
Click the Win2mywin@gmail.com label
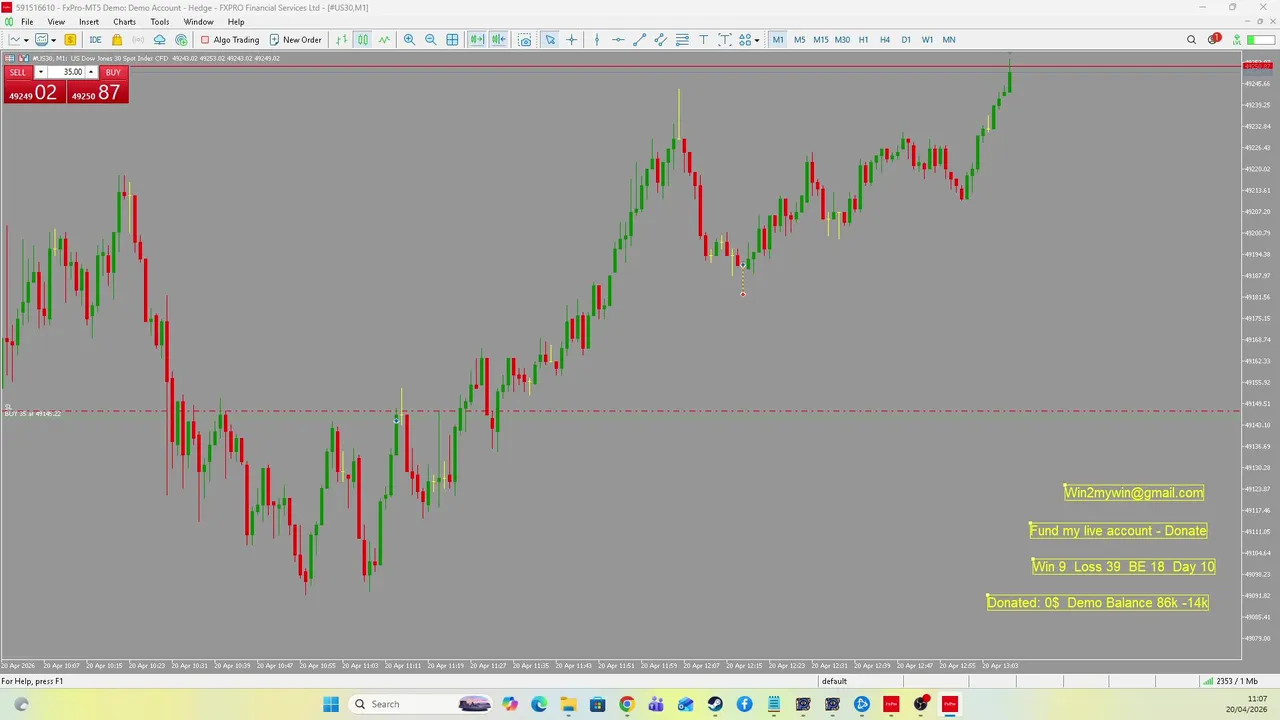pyautogui.click(x=1134, y=493)
